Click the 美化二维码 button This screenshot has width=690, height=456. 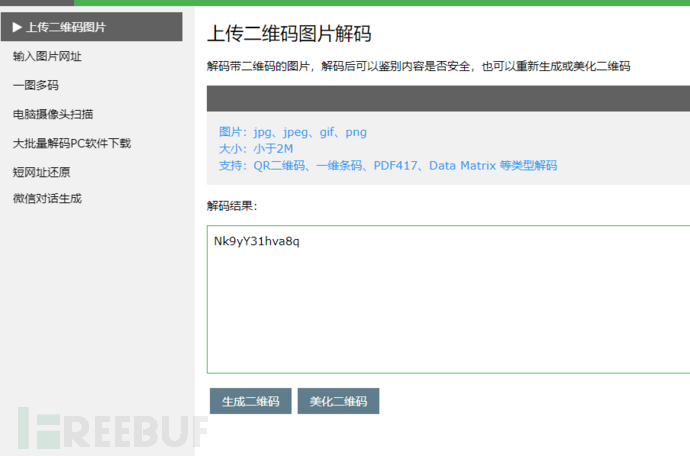(338, 401)
